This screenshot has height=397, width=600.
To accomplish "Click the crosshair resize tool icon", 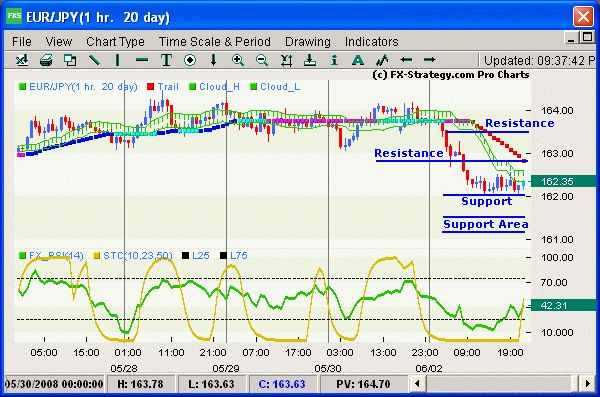I will [x=286, y=60].
